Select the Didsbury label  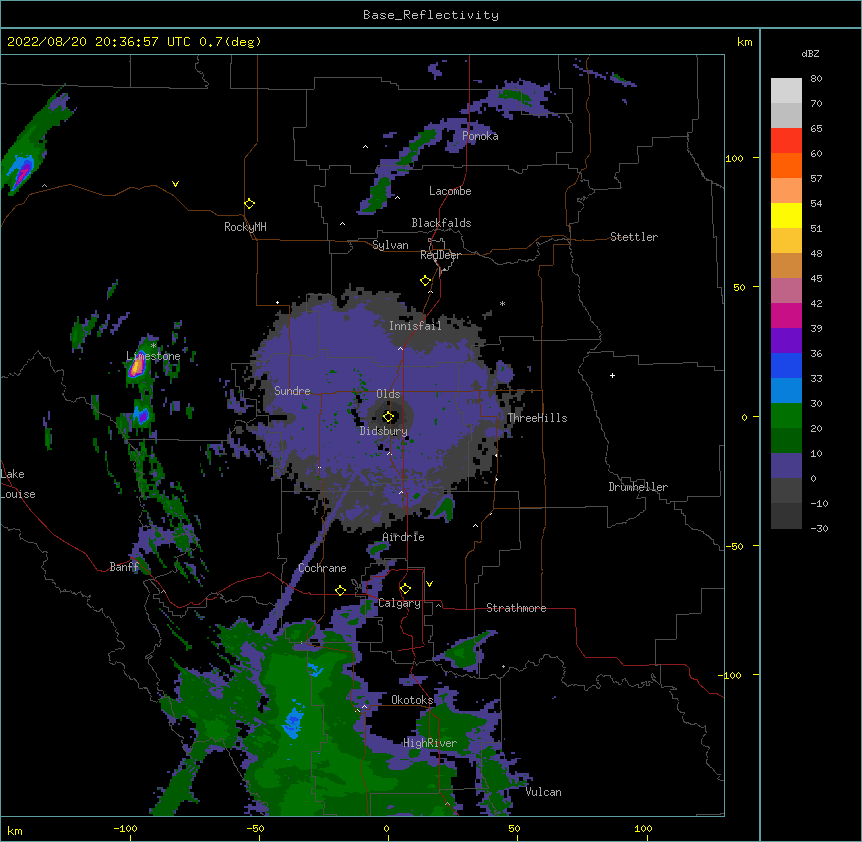pos(384,431)
